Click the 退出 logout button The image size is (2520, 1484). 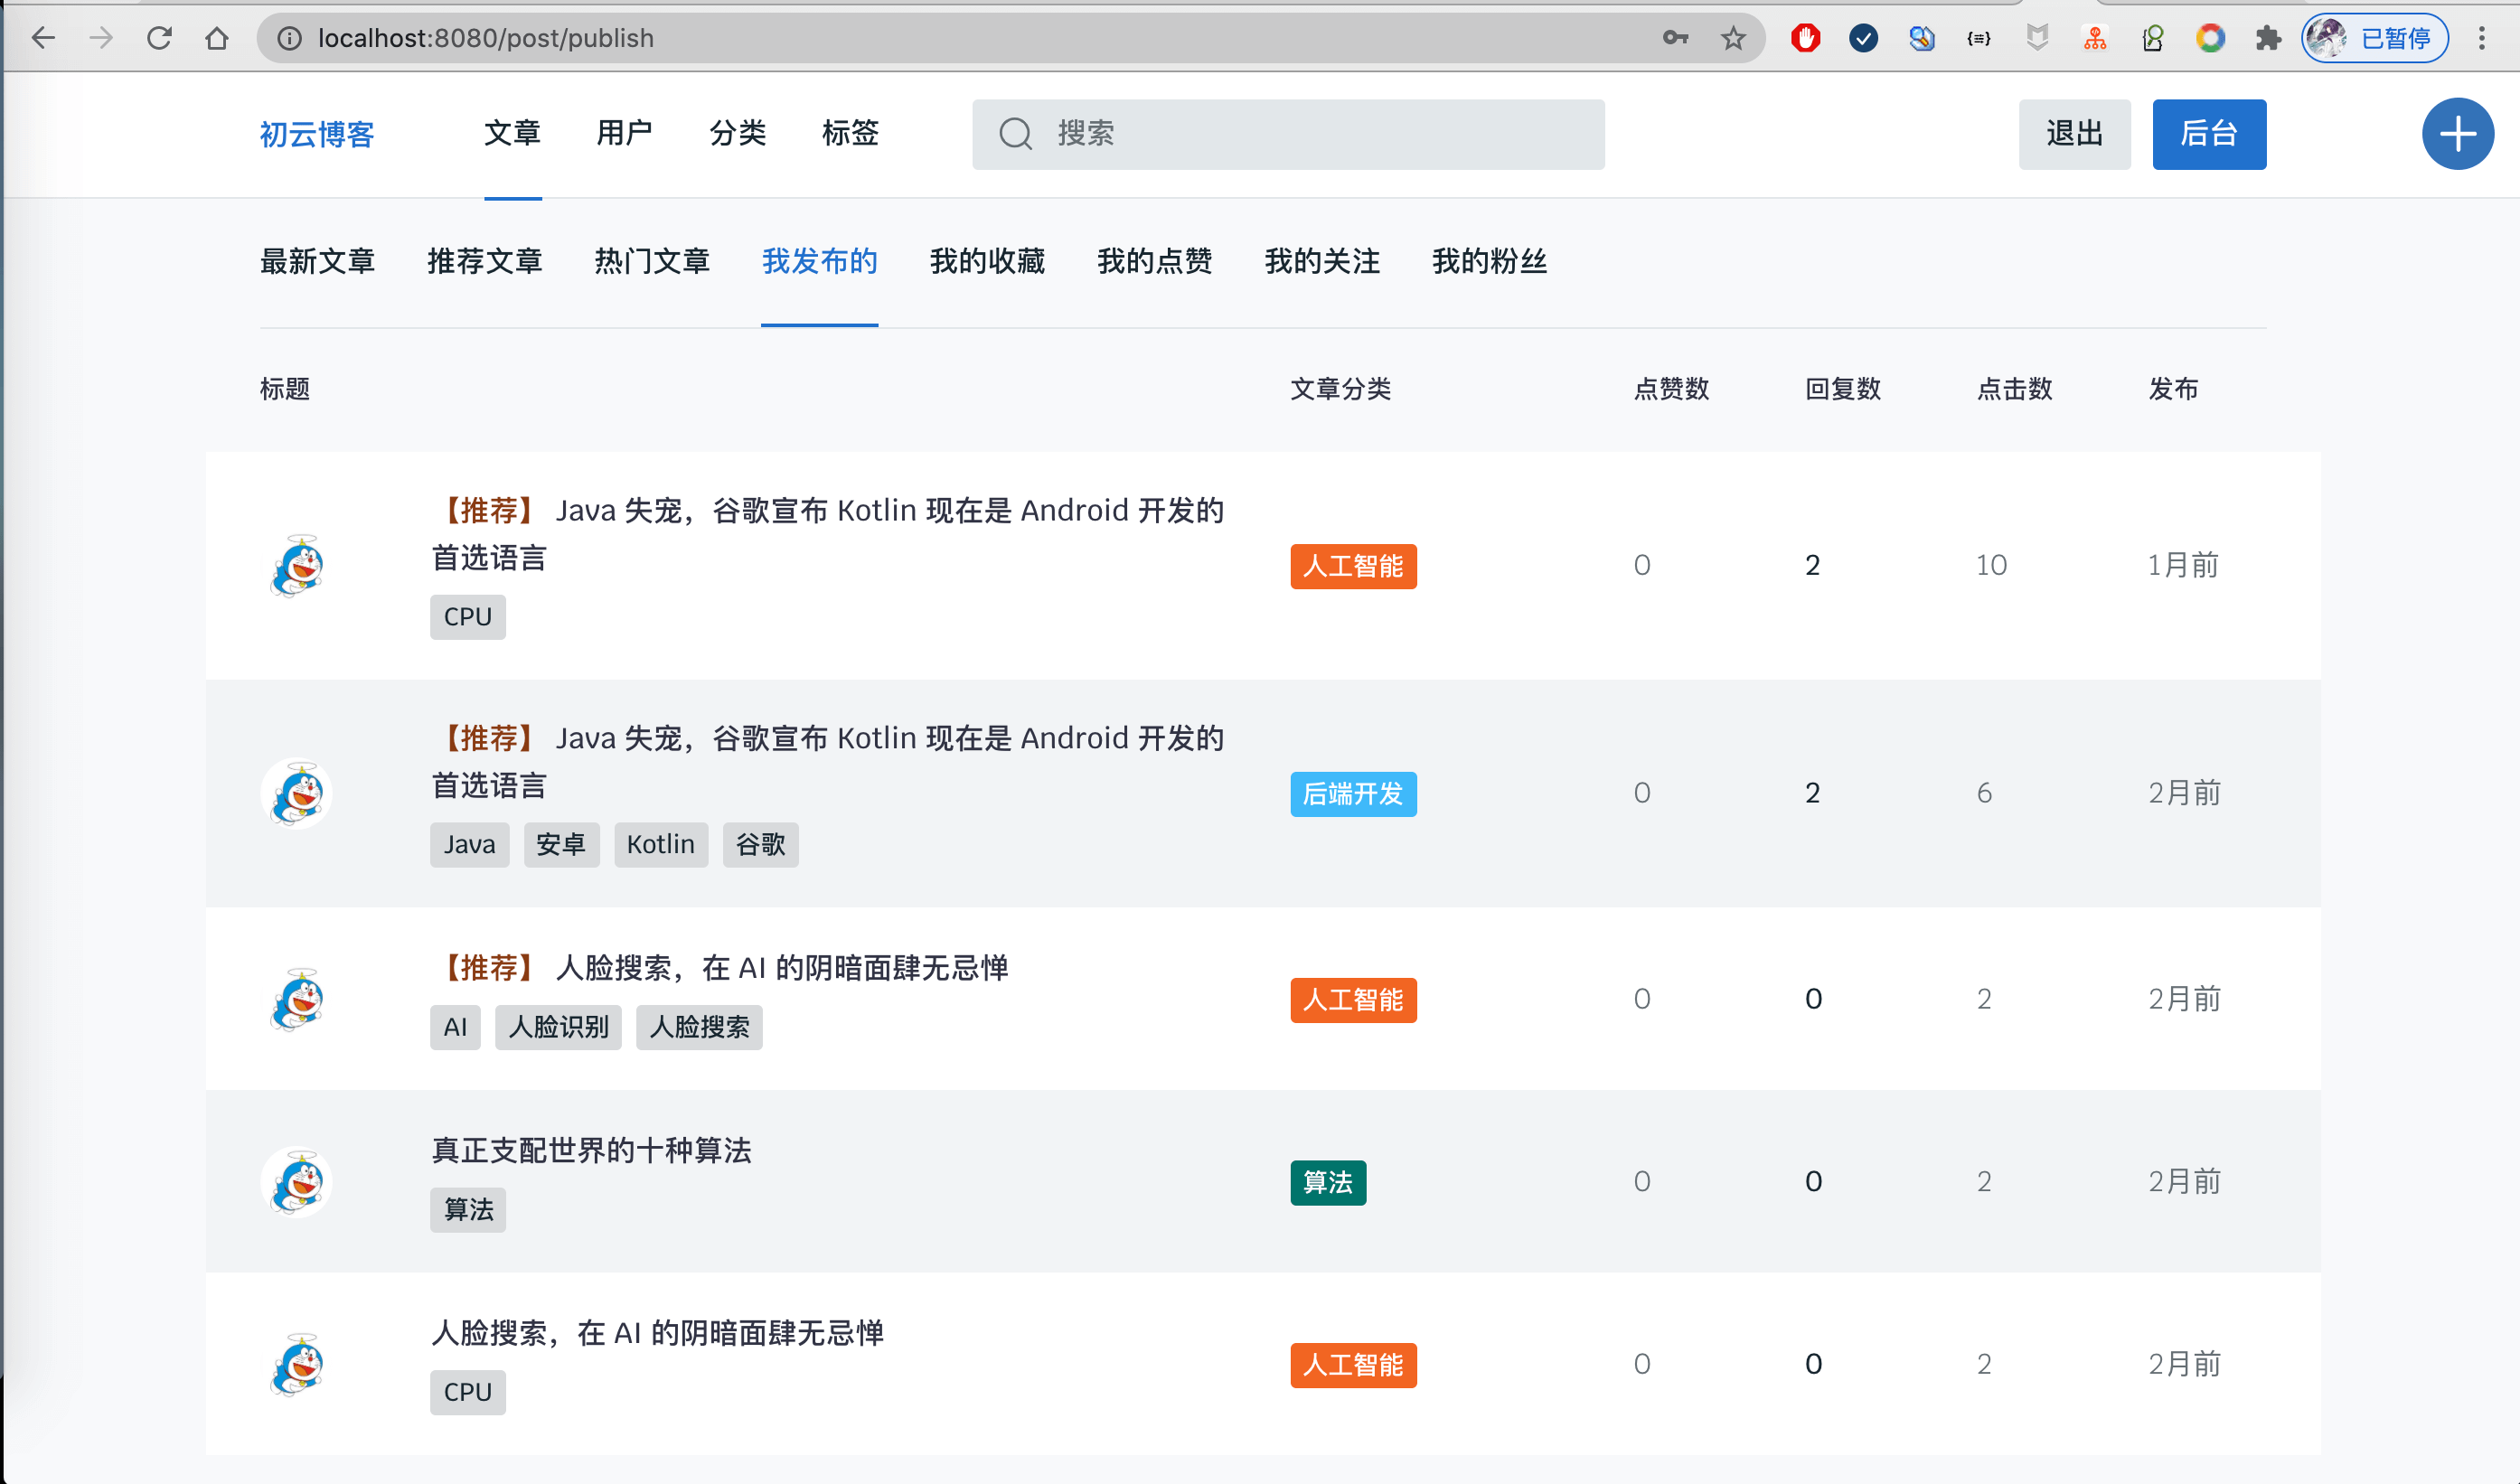click(x=2074, y=134)
